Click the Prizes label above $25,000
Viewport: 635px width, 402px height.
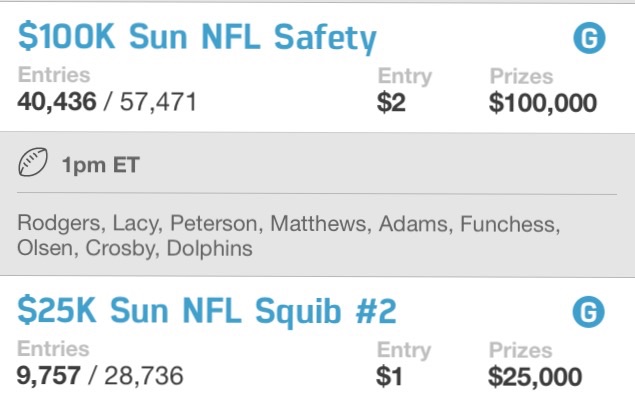pos(520,350)
